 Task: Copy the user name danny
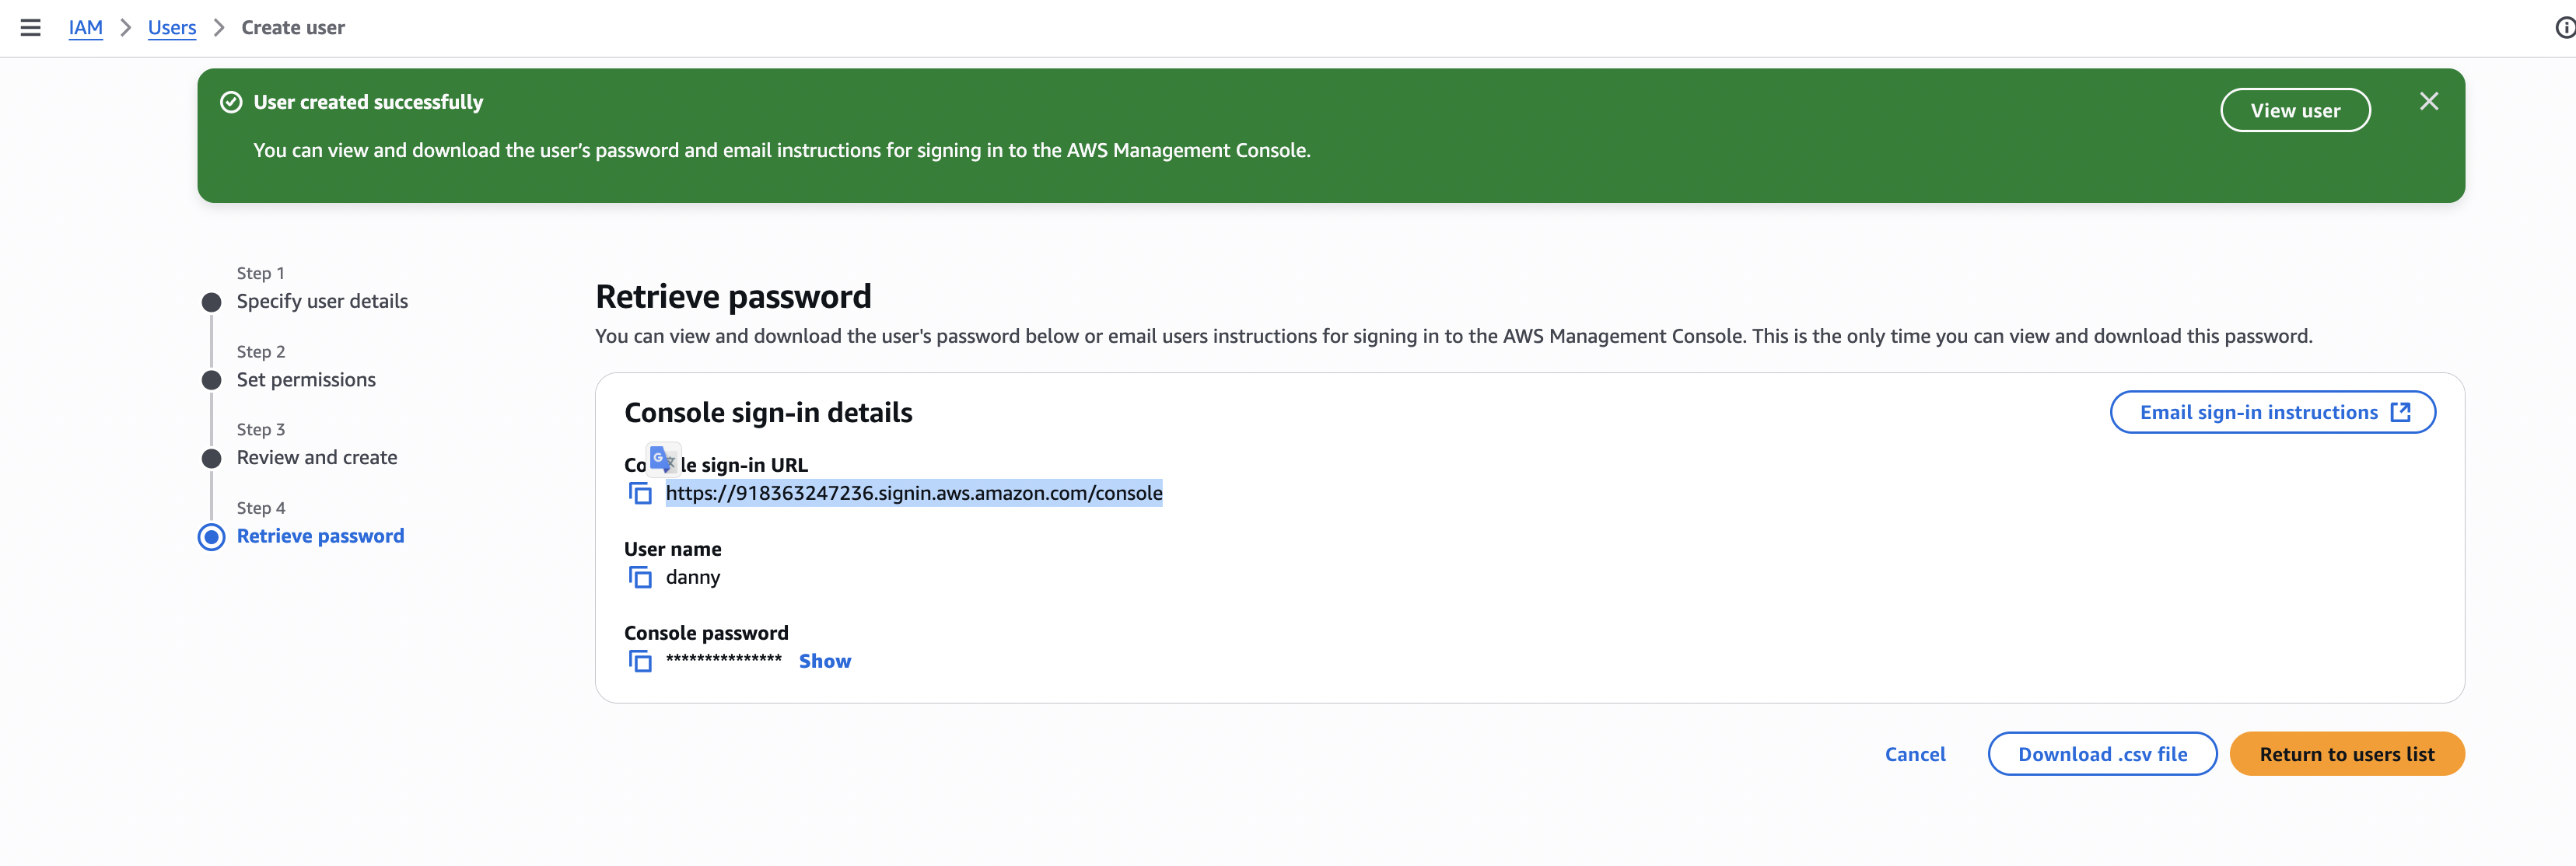pyautogui.click(x=640, y=577)
